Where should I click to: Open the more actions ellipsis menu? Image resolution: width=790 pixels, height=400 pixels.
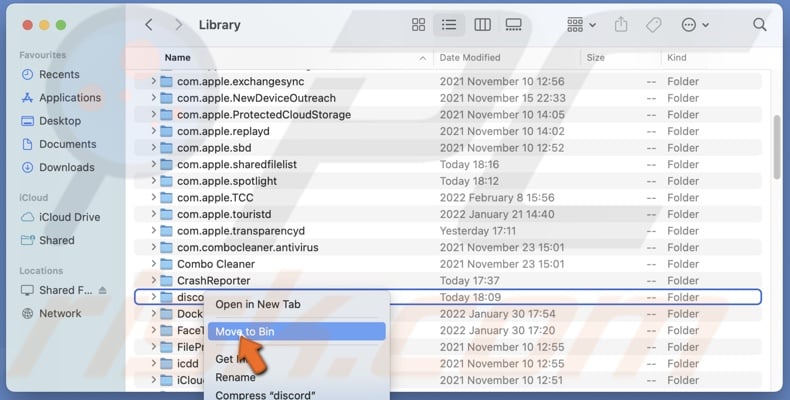coord(695,25)
